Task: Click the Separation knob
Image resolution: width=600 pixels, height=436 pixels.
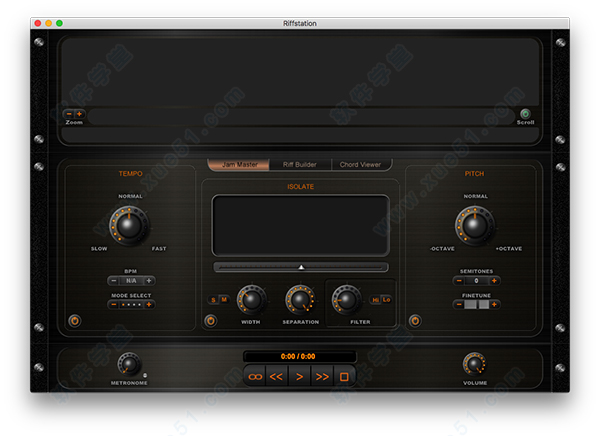Action: (x=300, y=300)
